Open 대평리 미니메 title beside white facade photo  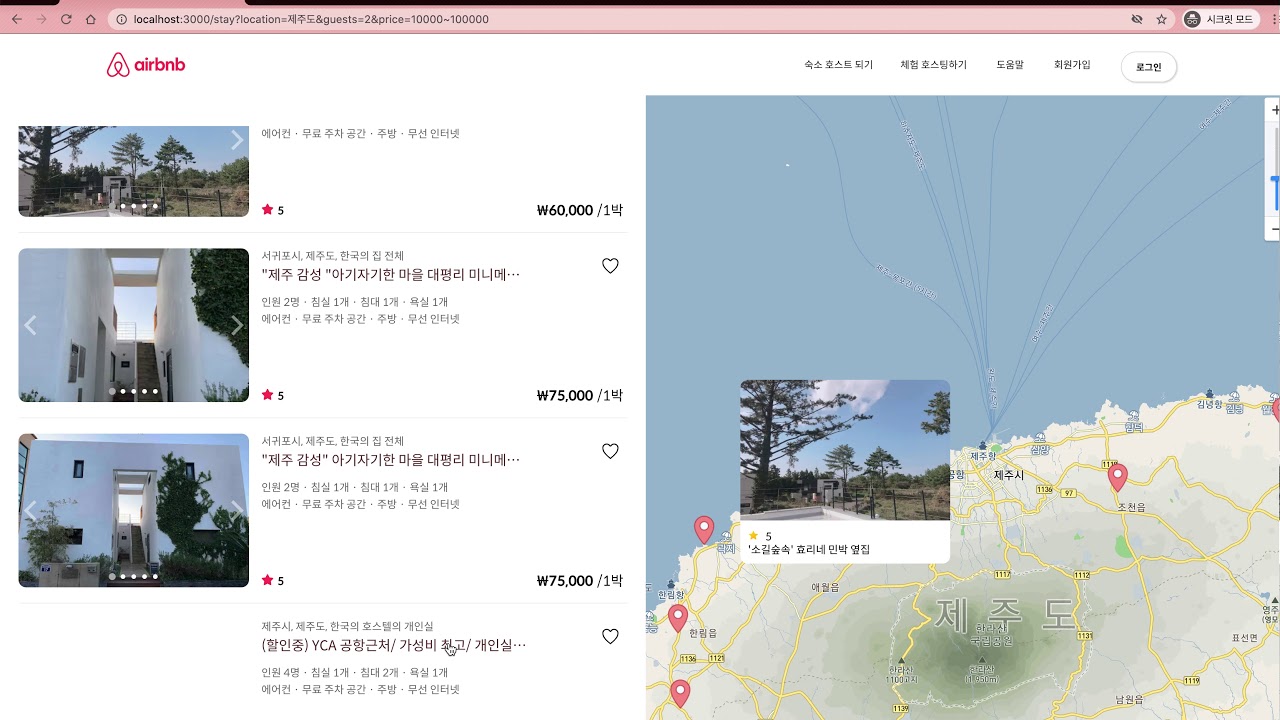[x=391, y=460]
